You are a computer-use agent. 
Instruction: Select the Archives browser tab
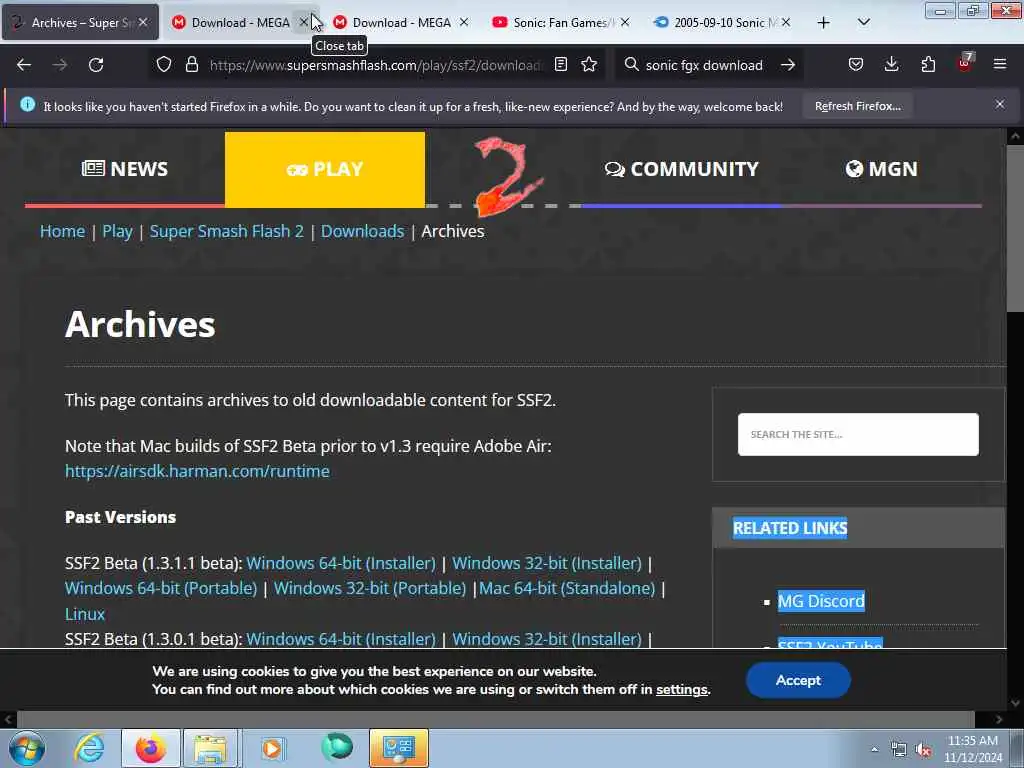click(x=80, y=23)
